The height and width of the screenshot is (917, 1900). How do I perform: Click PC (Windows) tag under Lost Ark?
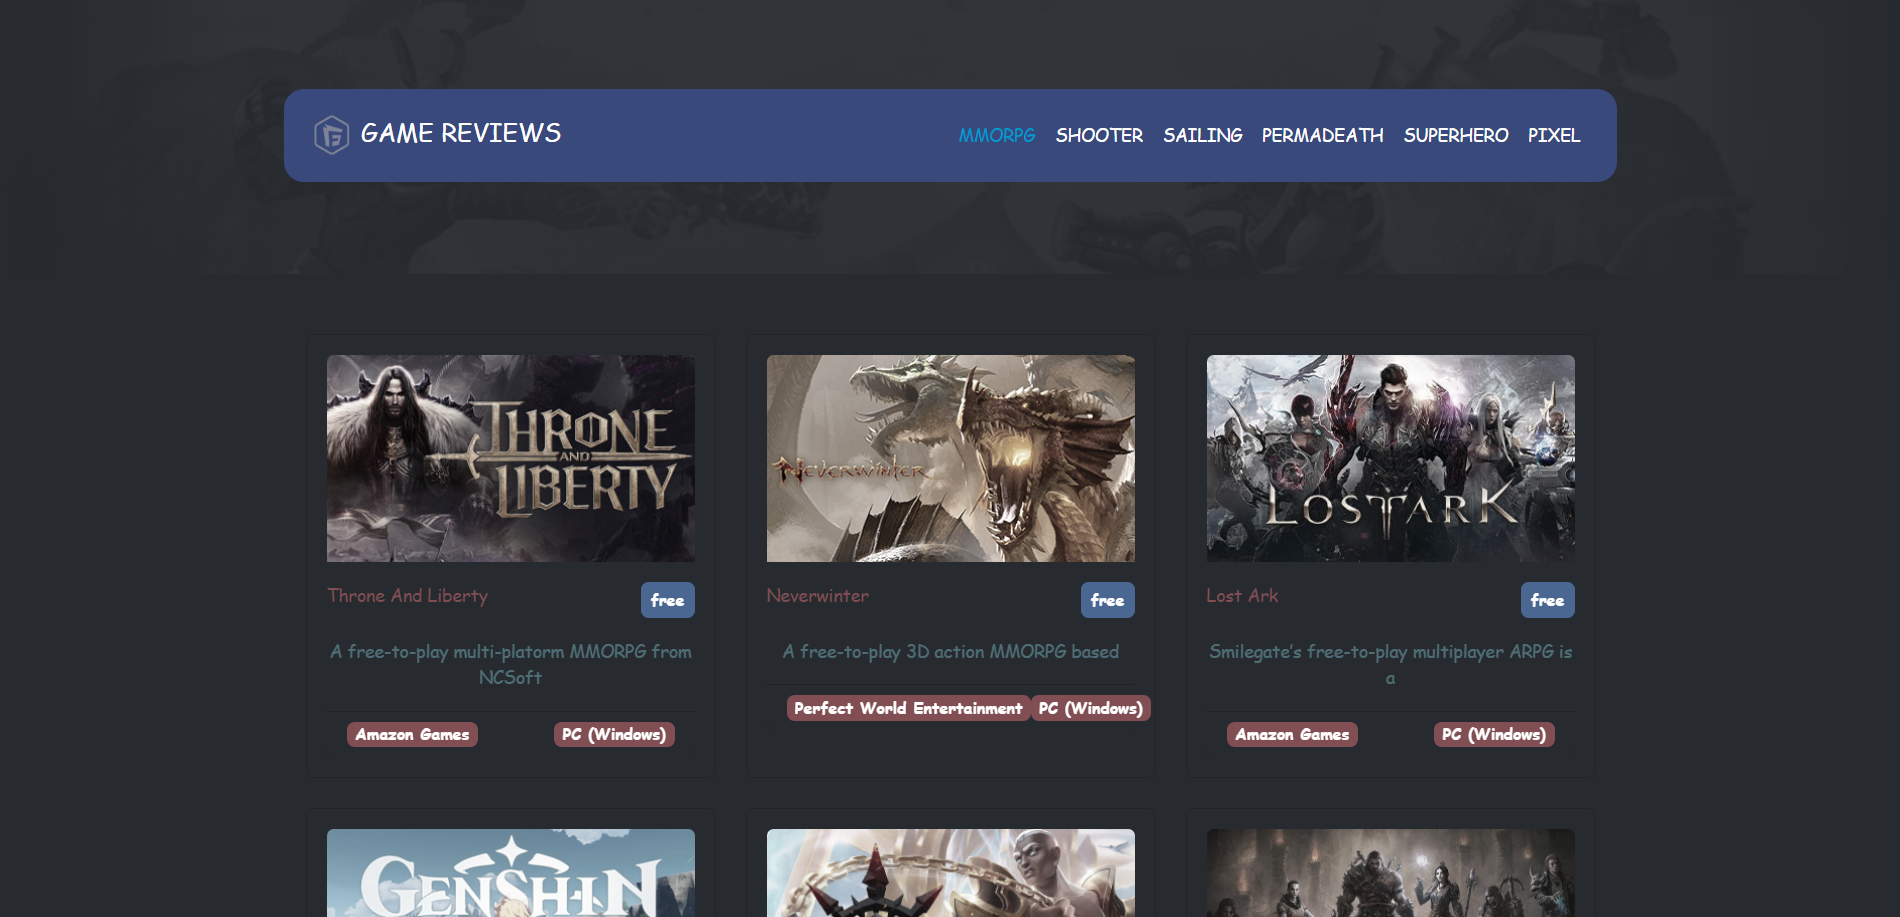[1493, 735]
